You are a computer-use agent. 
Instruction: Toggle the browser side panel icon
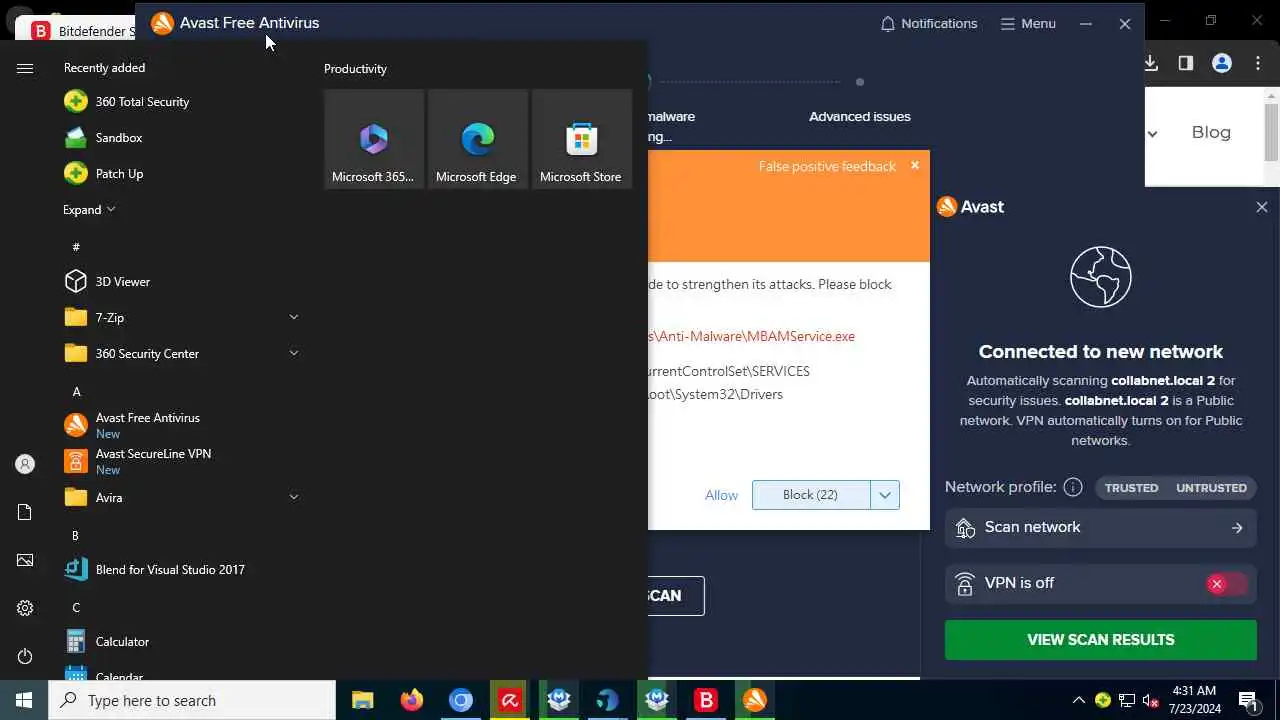point(1186,63)
